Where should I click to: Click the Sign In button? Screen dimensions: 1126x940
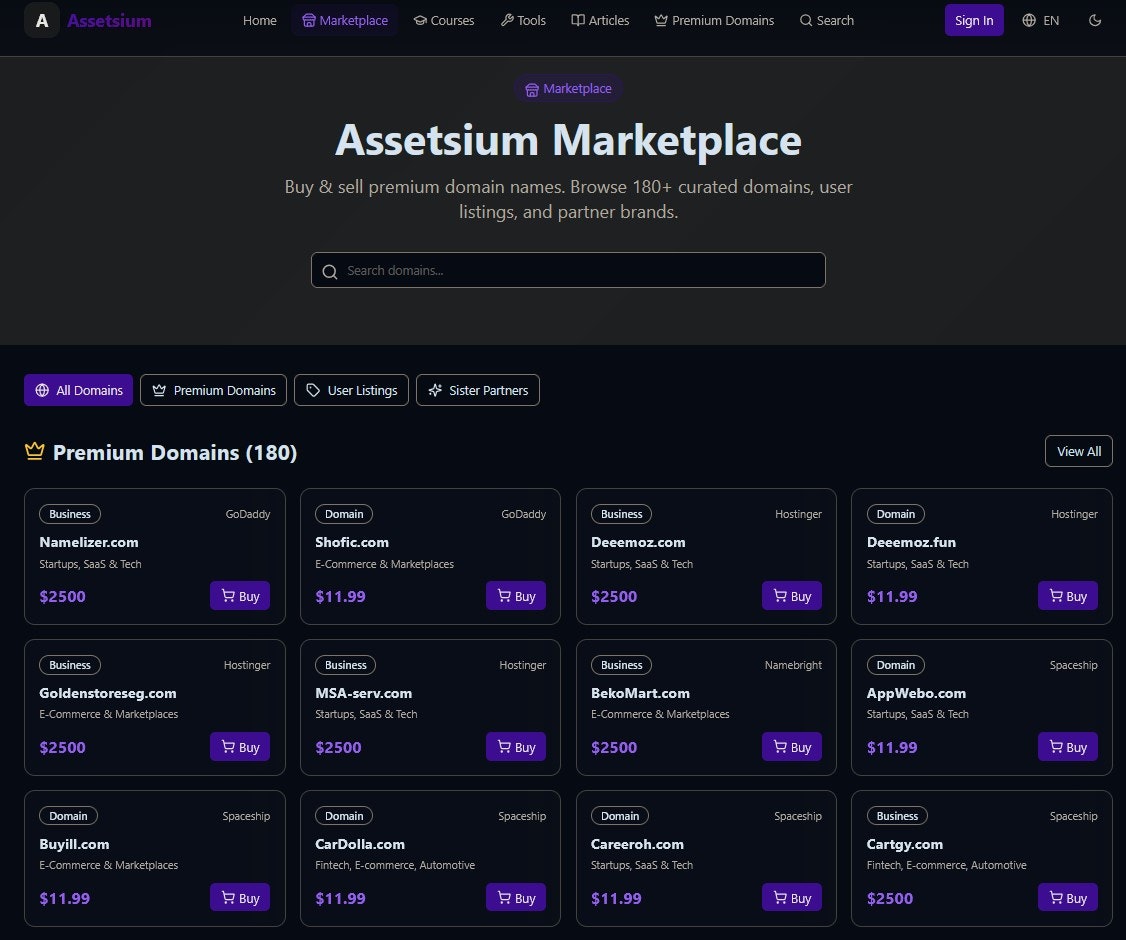pos(973,20)
